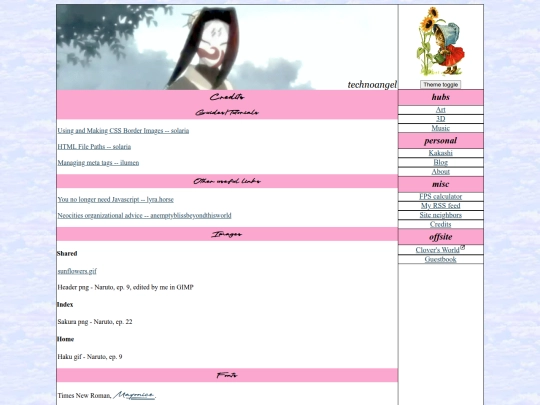View the Site neighbors page
This screenshot has height=405, width=540.
click(x=440, y=215)
